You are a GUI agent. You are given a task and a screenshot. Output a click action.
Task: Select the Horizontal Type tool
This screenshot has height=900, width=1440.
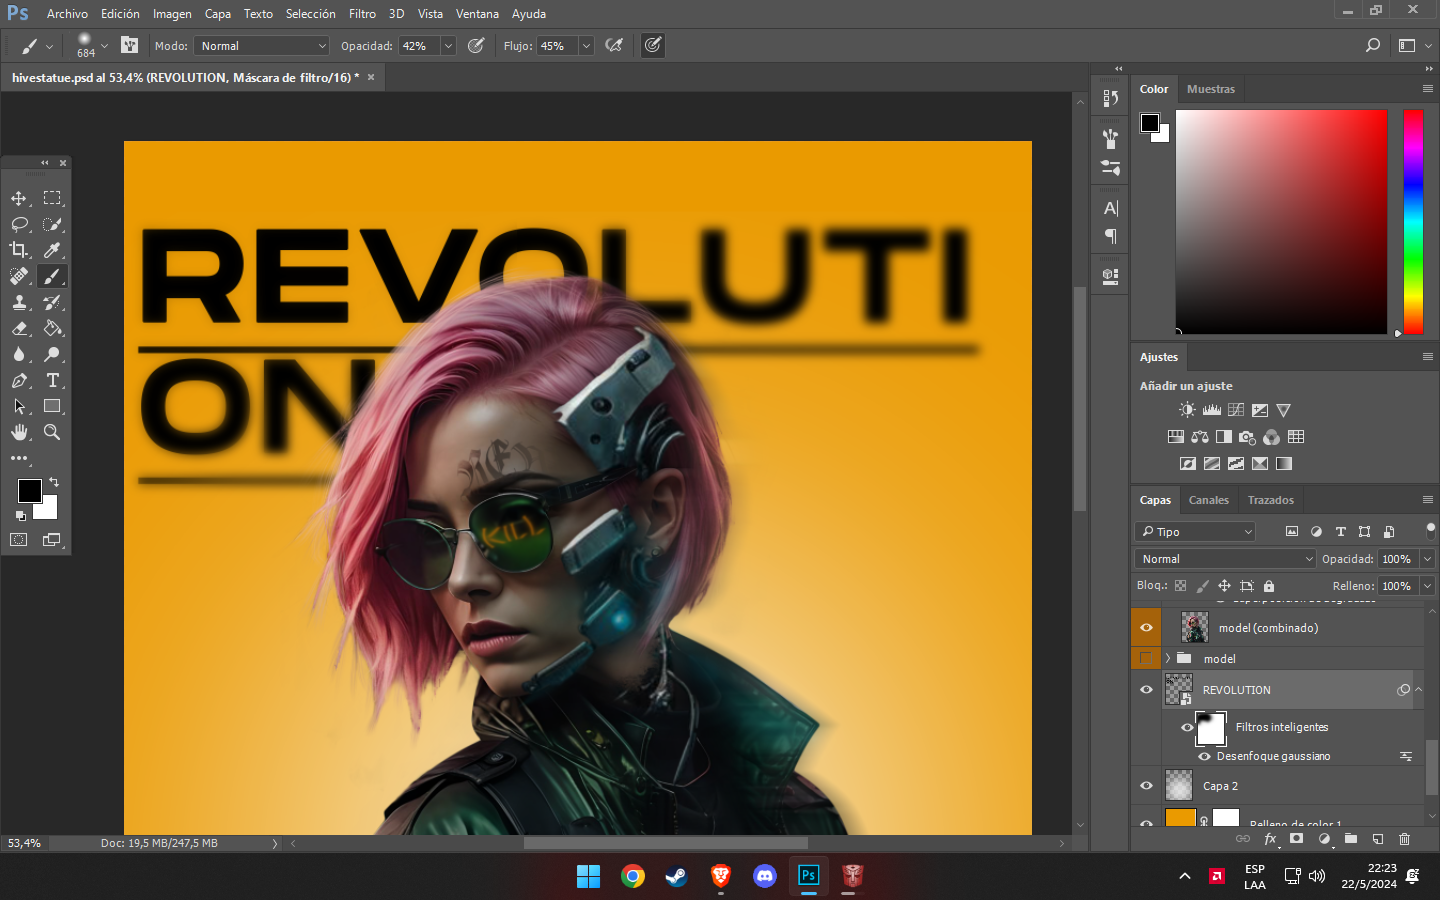52,380
